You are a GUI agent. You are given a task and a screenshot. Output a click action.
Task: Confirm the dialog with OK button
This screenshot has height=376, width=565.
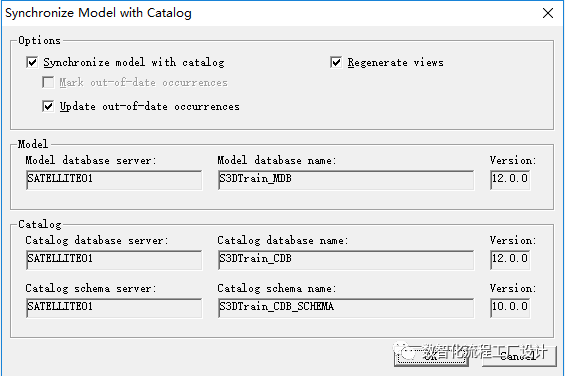click(x=431, y=356)
